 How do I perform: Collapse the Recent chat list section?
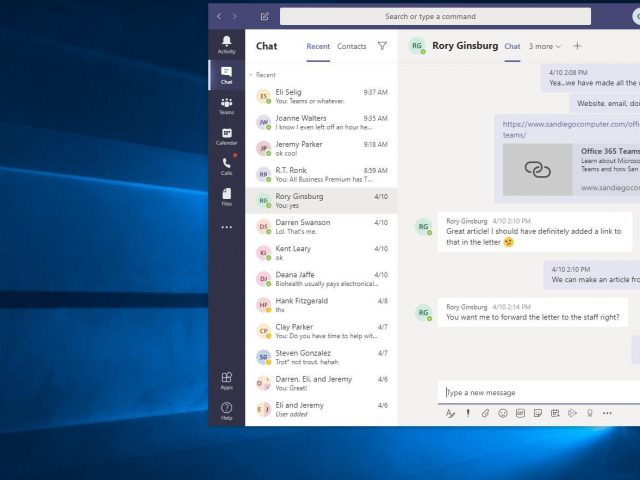pos(251,75)
